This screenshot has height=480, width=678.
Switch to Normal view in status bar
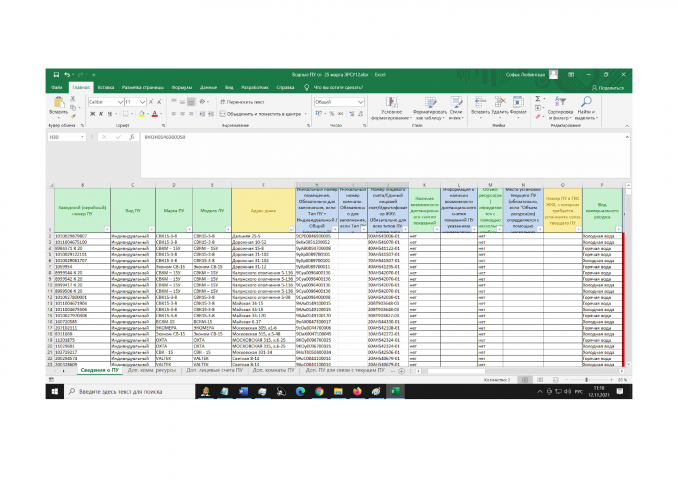pyautogui.click(x=524, y=380)
